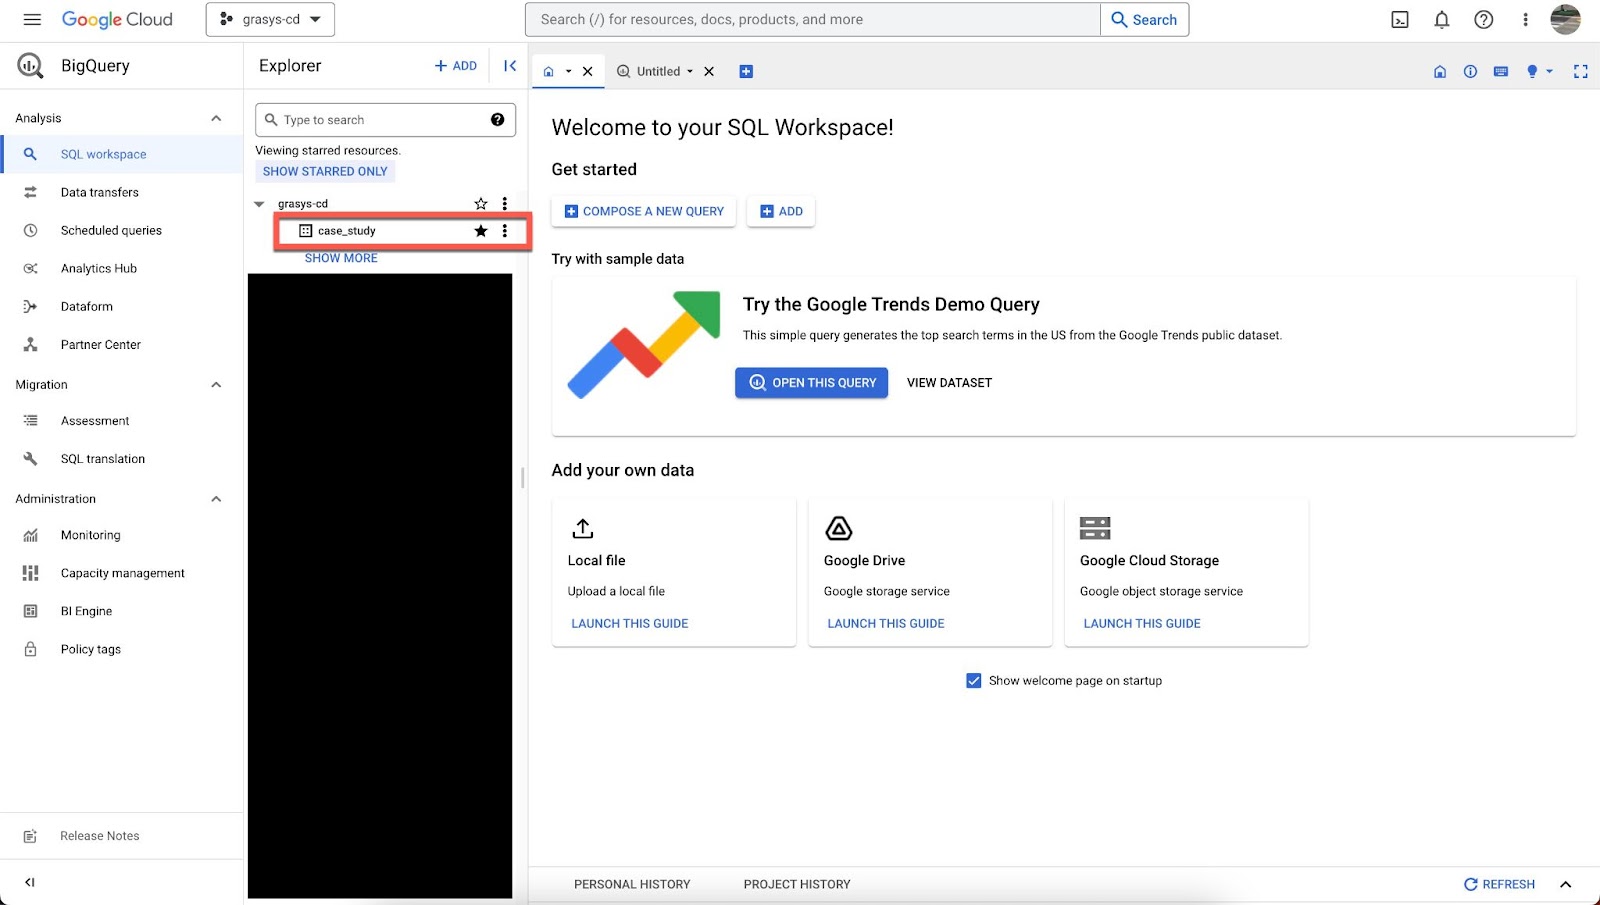Open the main navigation hamburger menu
This screenshot has width=1600, height=905.
[32, 19]
